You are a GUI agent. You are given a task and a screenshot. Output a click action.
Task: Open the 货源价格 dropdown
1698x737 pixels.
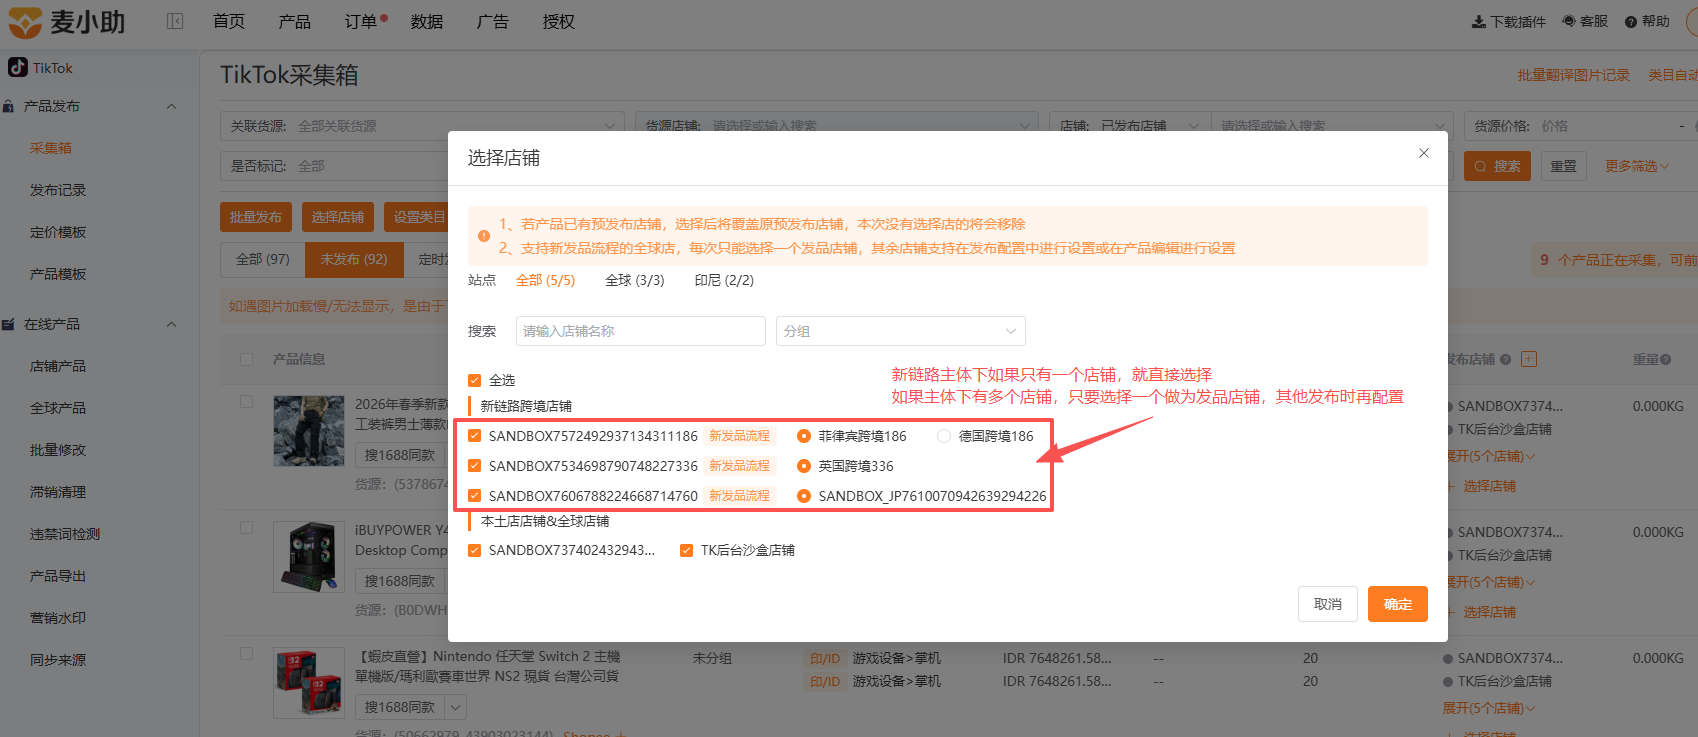1580,126
